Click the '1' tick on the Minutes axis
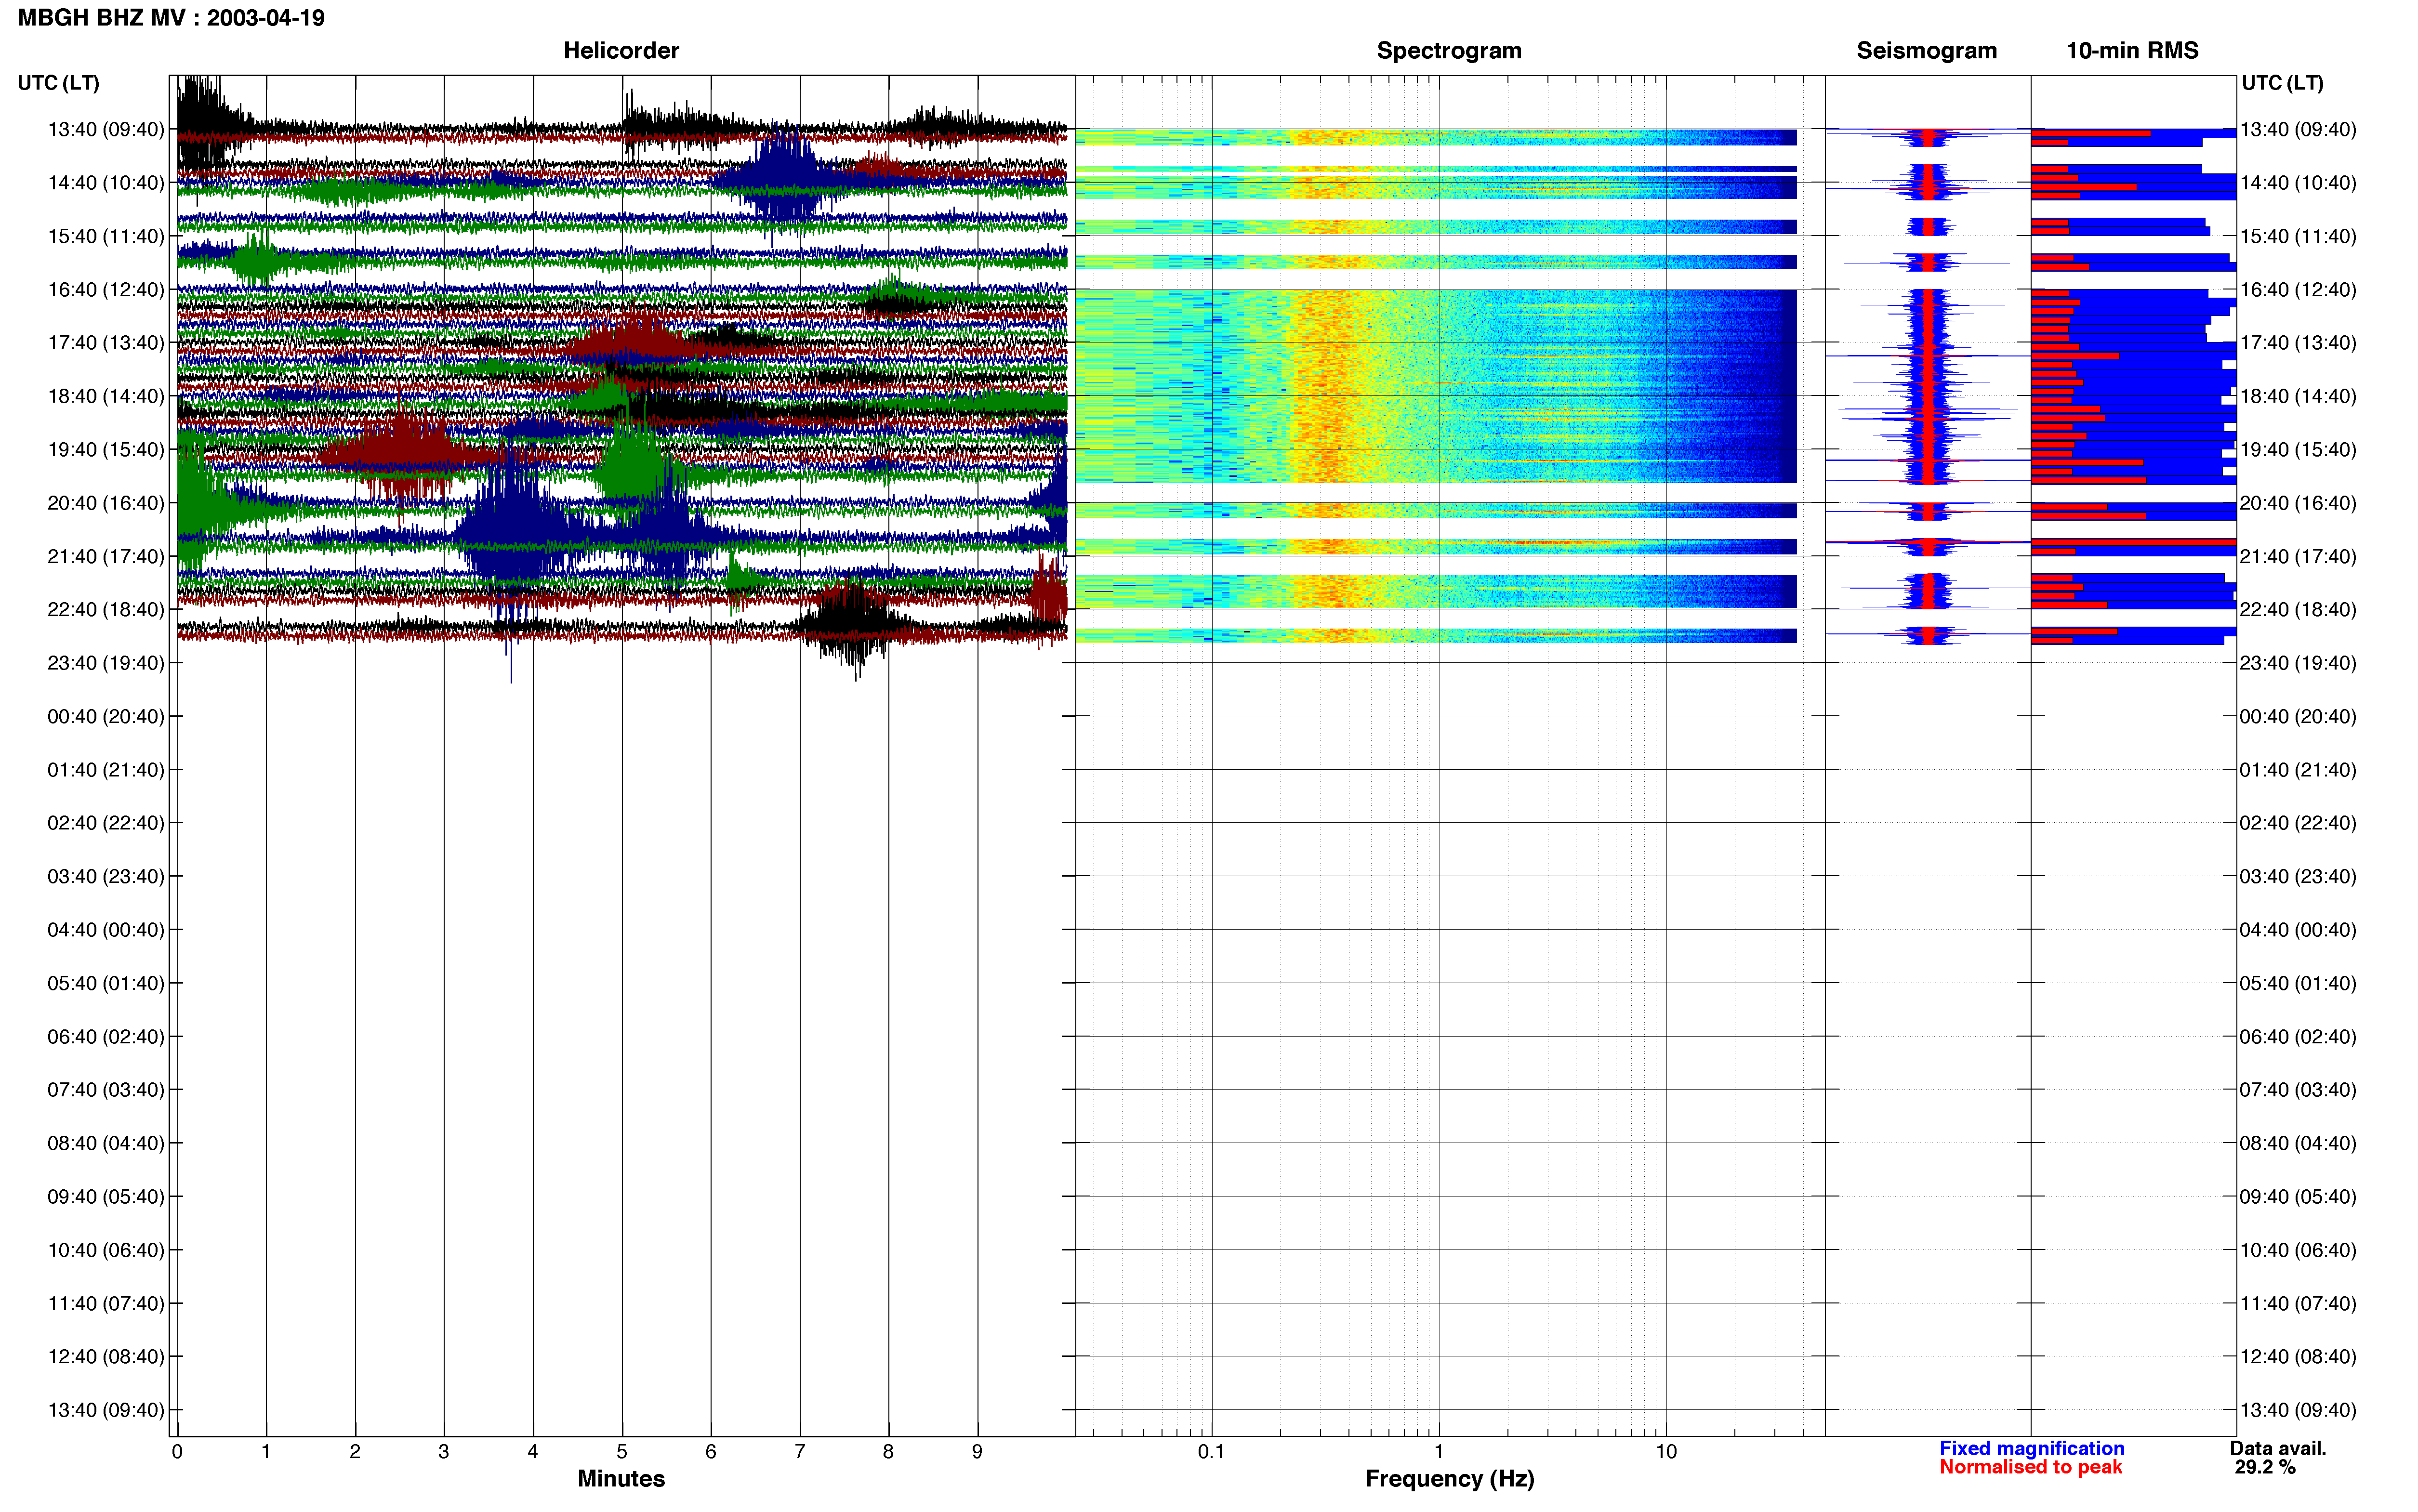This screenshot has width=2418, height=1512. tap(266, 1451)
